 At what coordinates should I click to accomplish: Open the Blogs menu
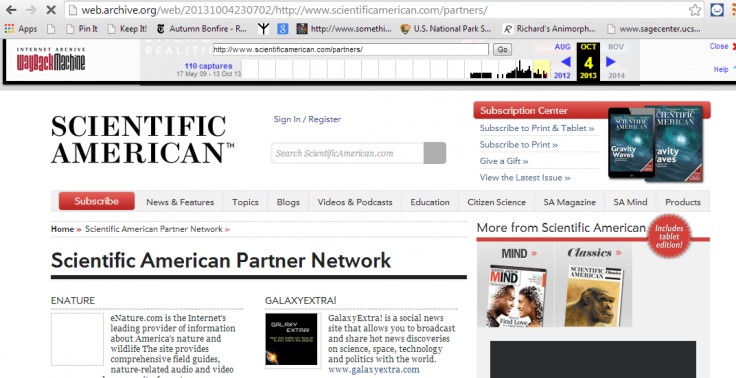click(x=288, y=202)
